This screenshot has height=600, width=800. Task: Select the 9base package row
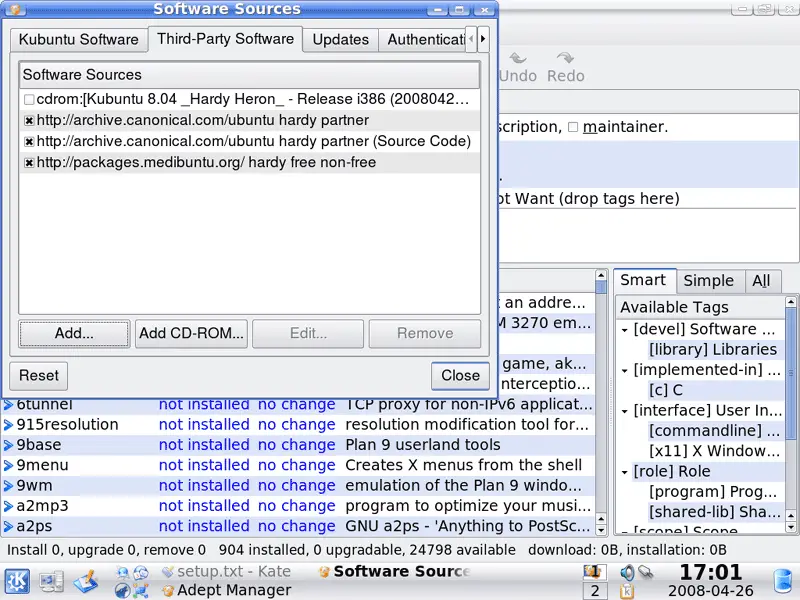[298, 445]
